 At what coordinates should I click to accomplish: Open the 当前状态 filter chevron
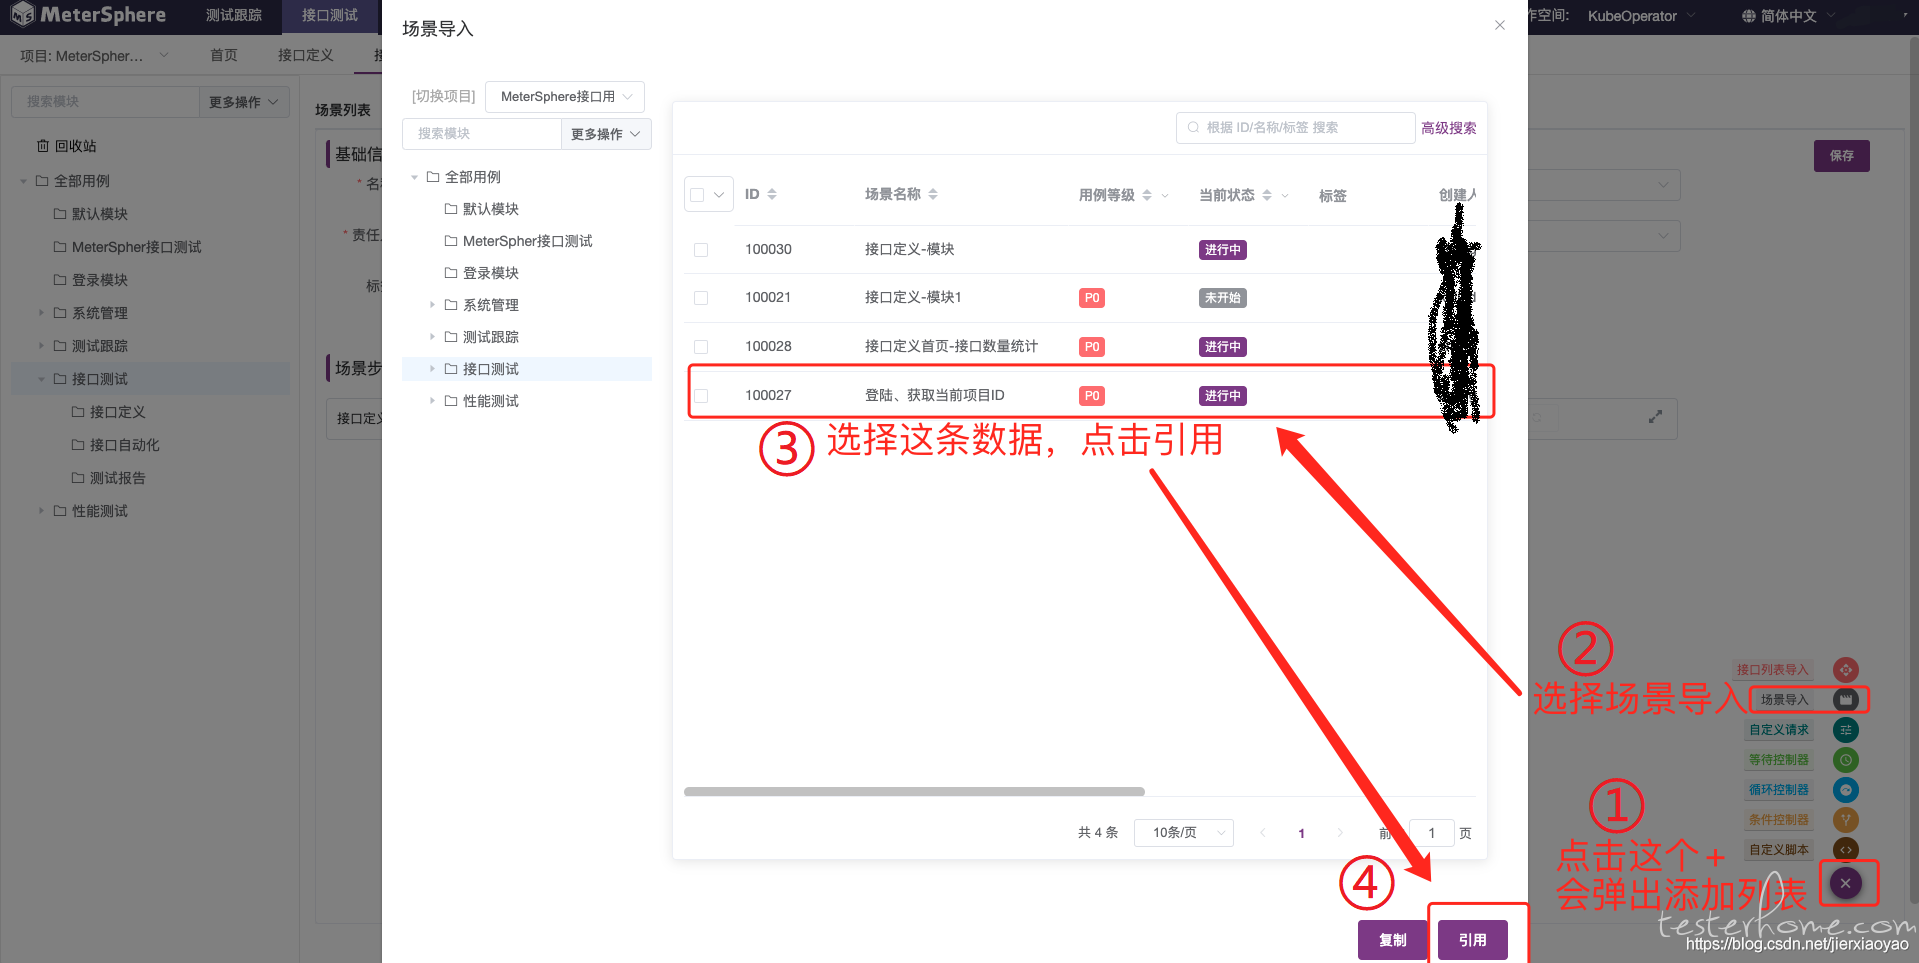[x=1285, y=196]
